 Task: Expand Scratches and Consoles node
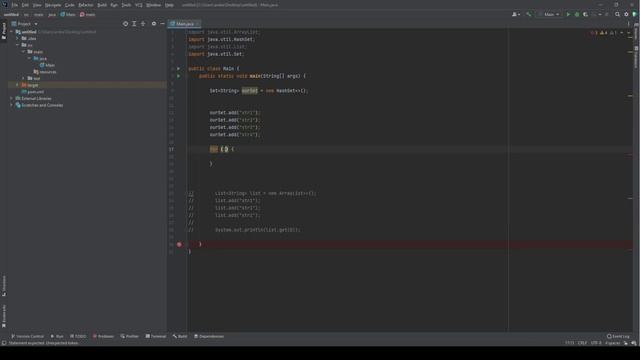point(11,105)
